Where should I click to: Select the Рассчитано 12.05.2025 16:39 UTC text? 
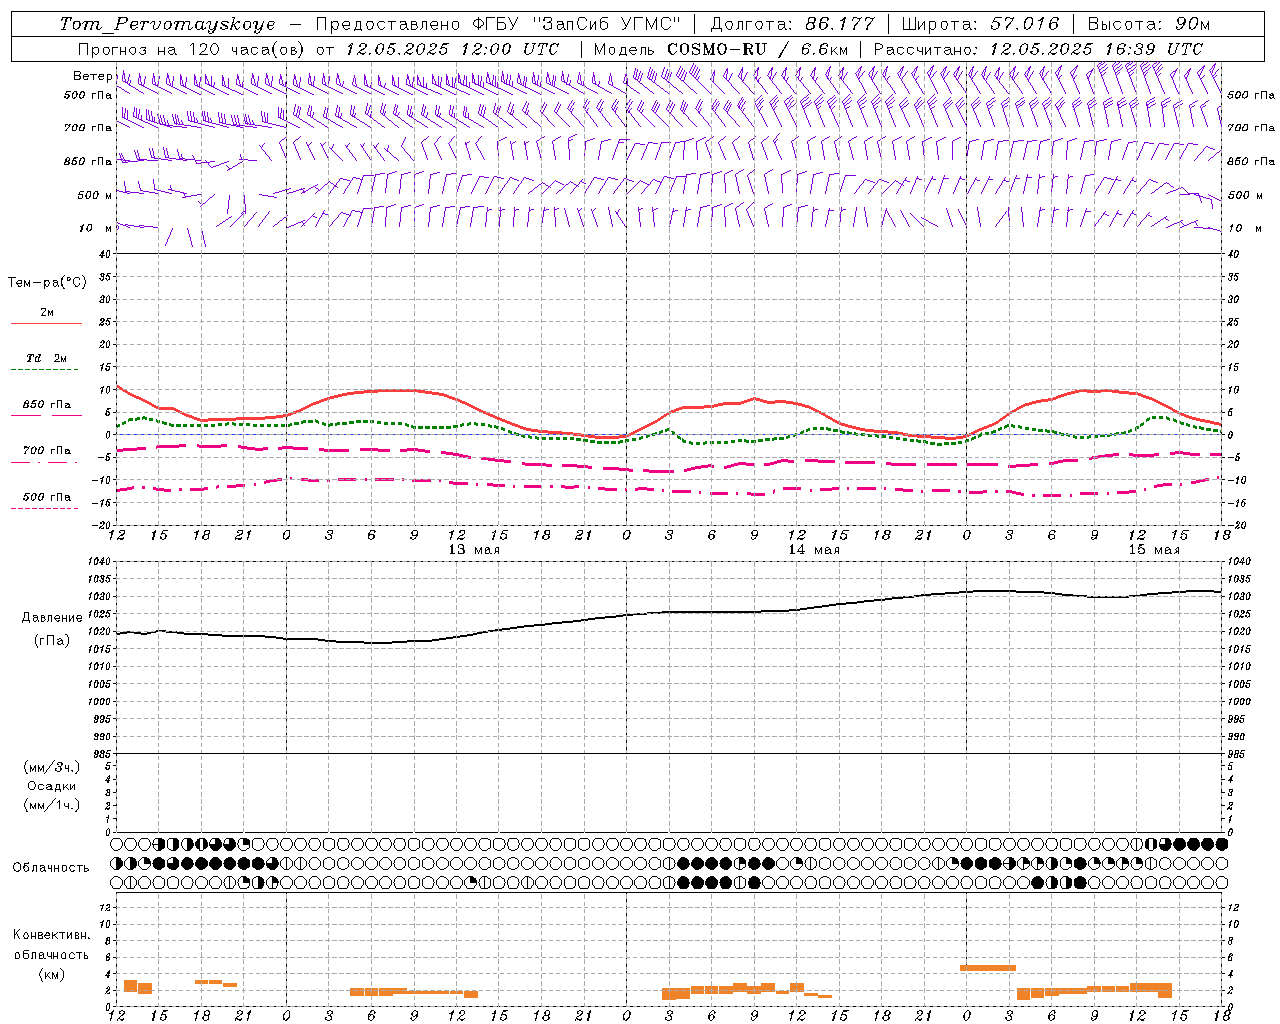tap(1038, 49)
